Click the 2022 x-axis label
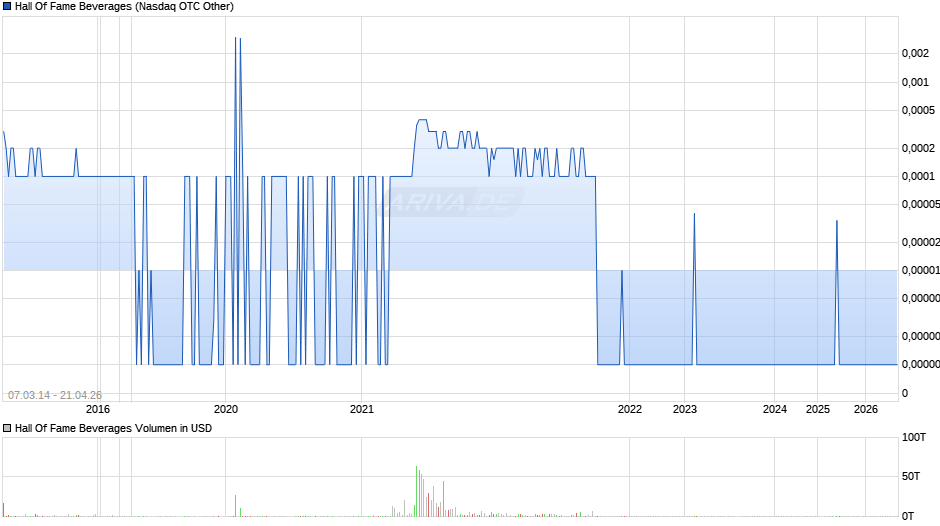The width and height of the screenshot is (940, 526). (629, 409)
